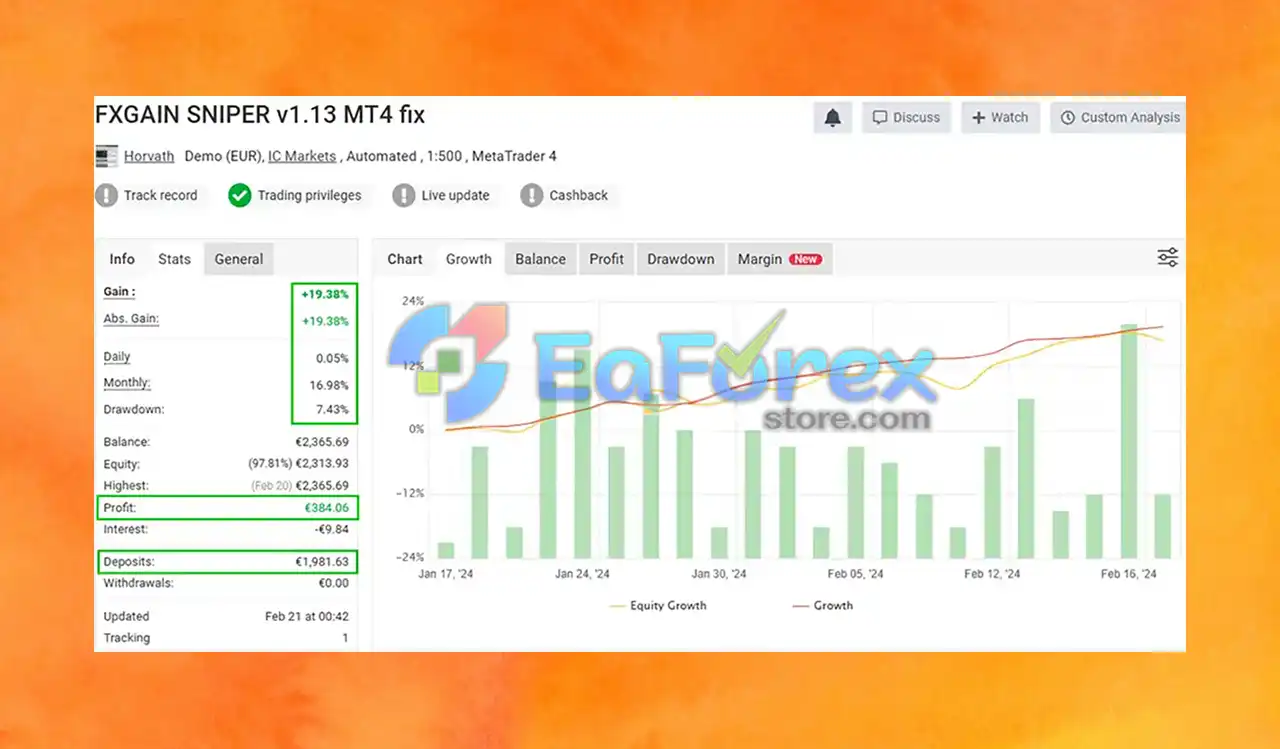This screenshot has width=1280, height=749.
Task: Show the Drawdown chart tab
Action: (x=681, y=259)
